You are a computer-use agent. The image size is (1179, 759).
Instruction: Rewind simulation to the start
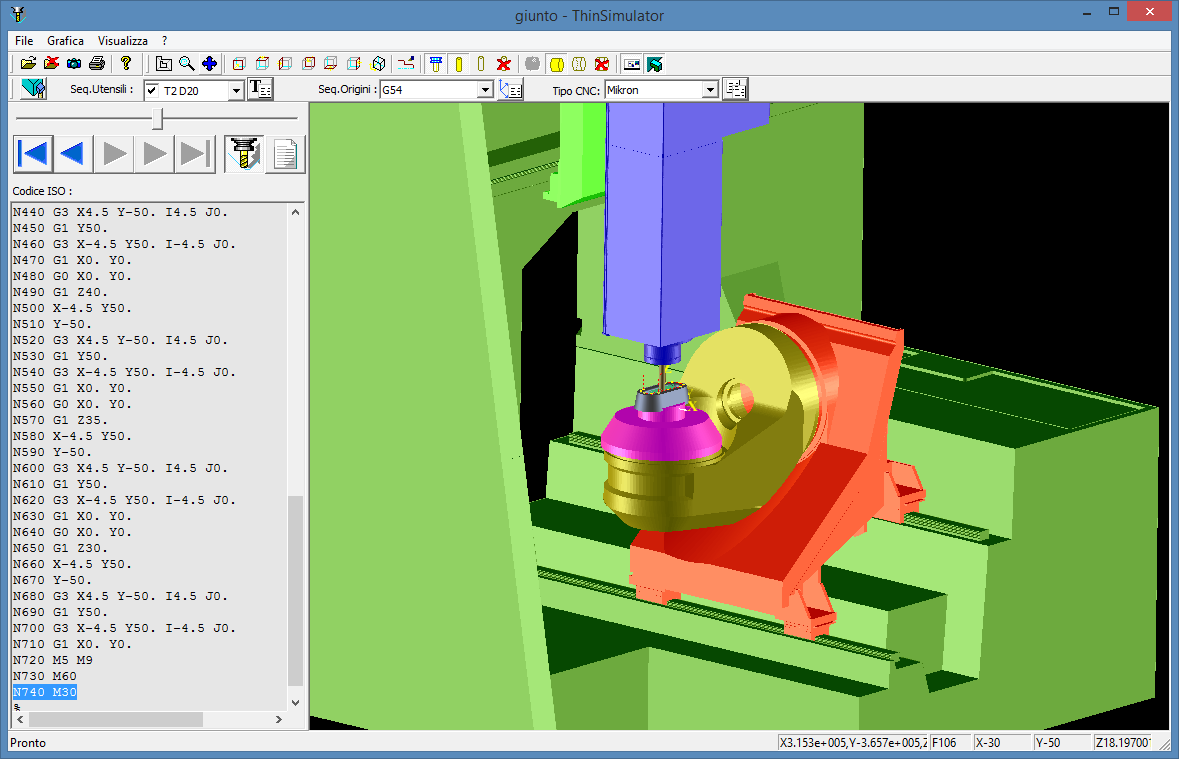pyautogui.click(x=33, y=154)
